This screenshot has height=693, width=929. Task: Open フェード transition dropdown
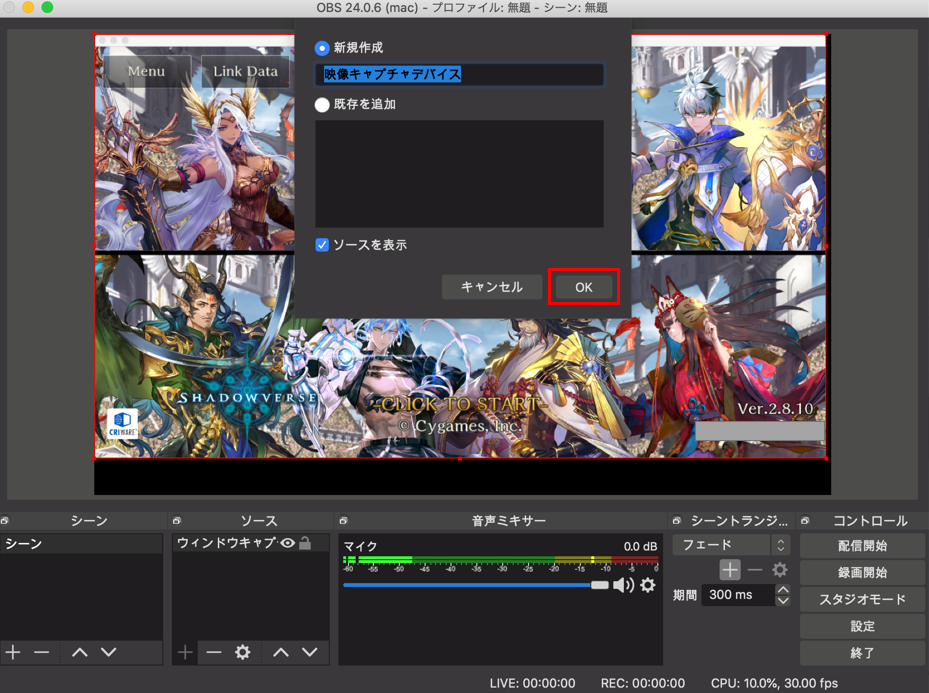coord(731,544)
